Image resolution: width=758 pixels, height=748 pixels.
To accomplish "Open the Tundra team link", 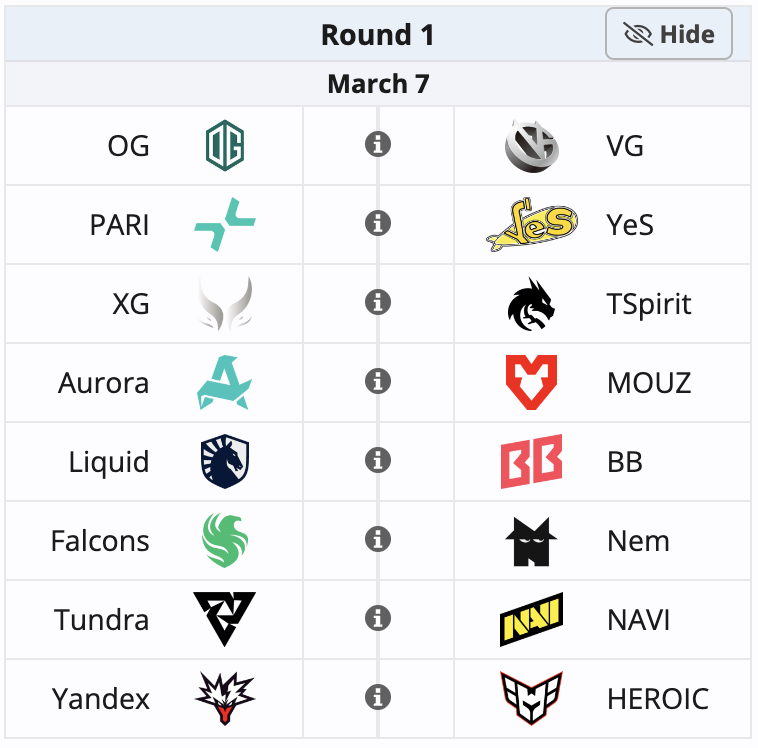I will tap(102, 620).
